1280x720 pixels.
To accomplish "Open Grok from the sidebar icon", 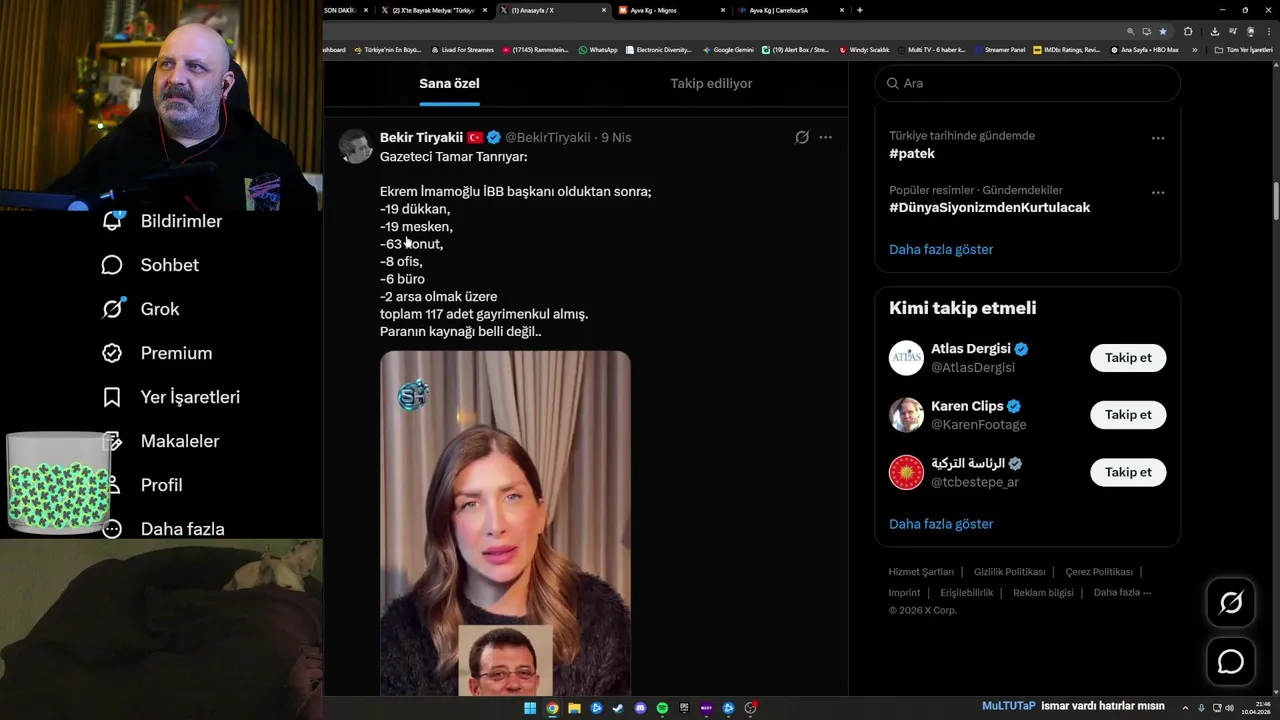I will point(112,309).
